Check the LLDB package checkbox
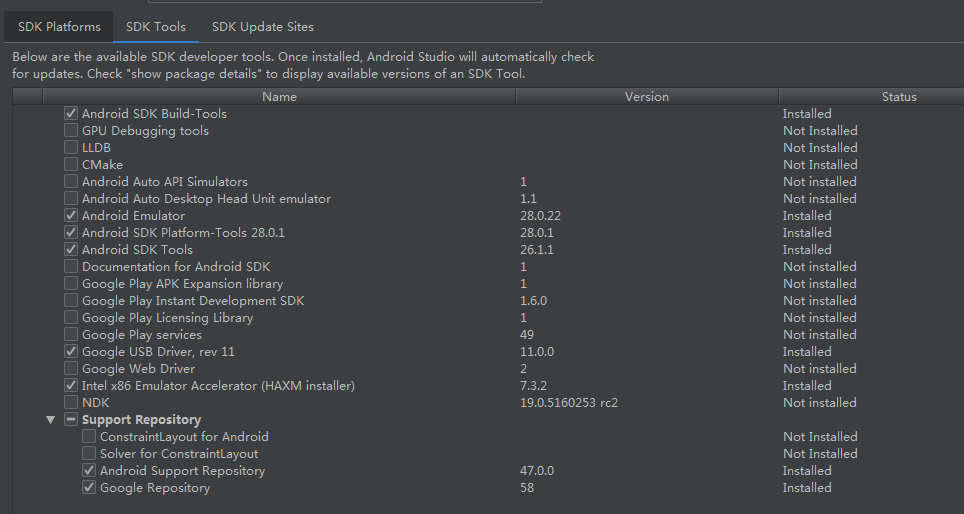The height and width of the screenshot is (514, 964). tap(71, 148)
